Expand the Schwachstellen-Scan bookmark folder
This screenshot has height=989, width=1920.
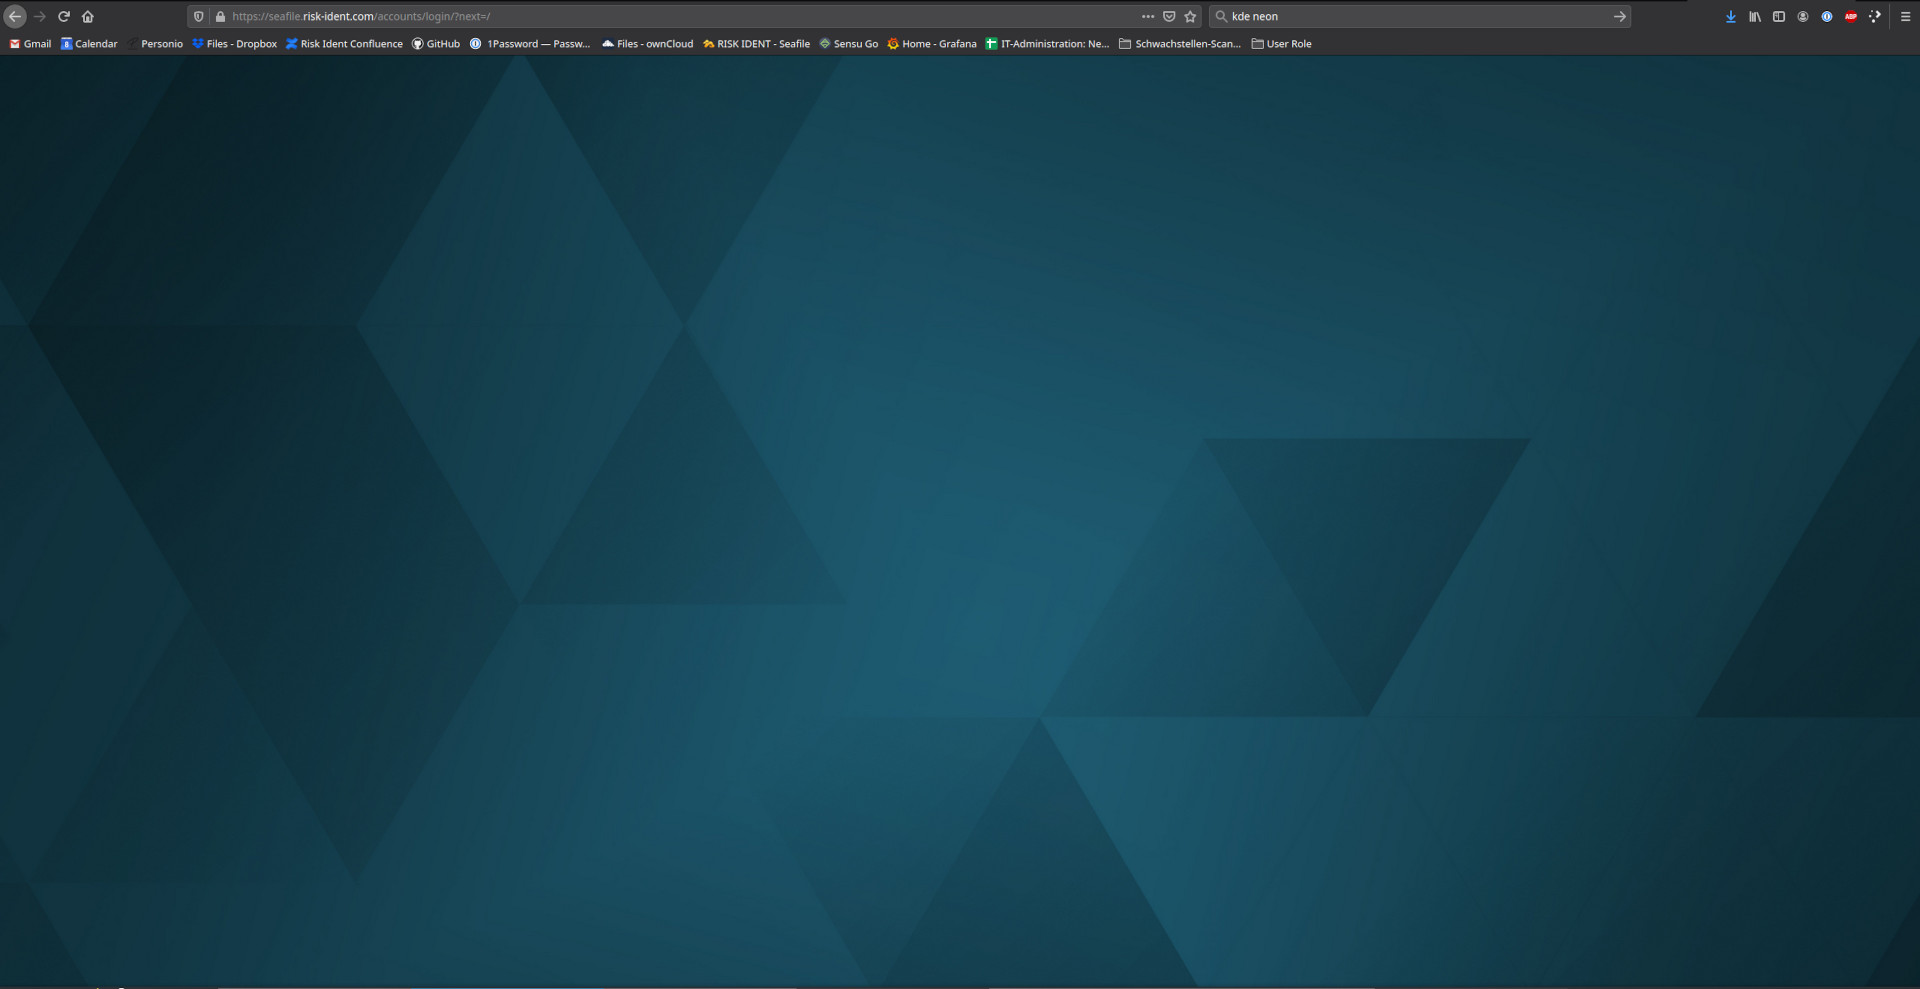click(1180, 44)
